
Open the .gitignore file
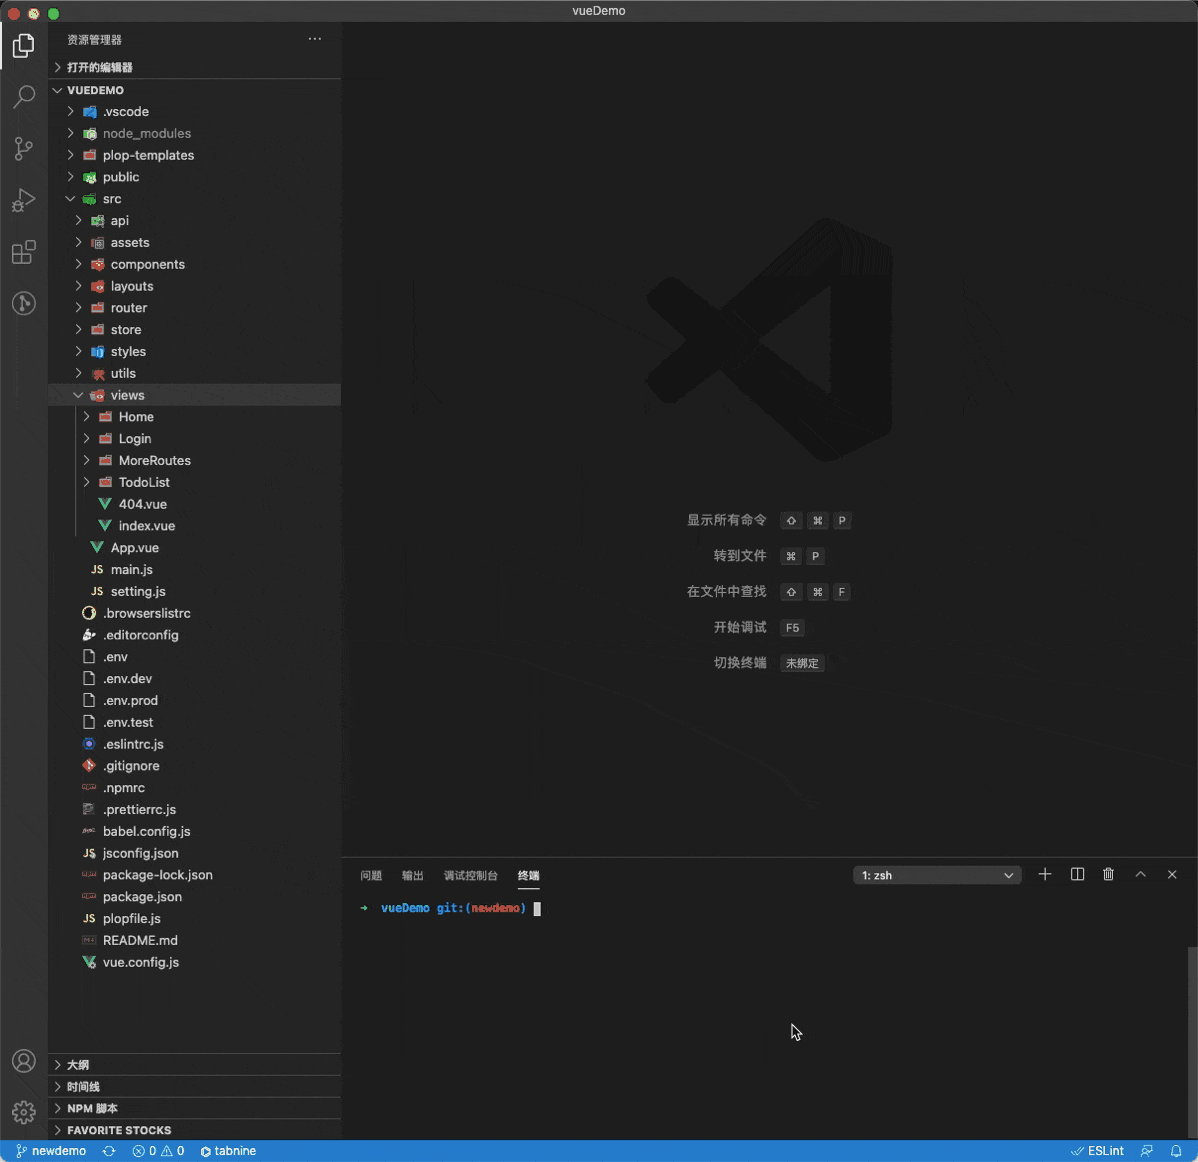(195, 765)
